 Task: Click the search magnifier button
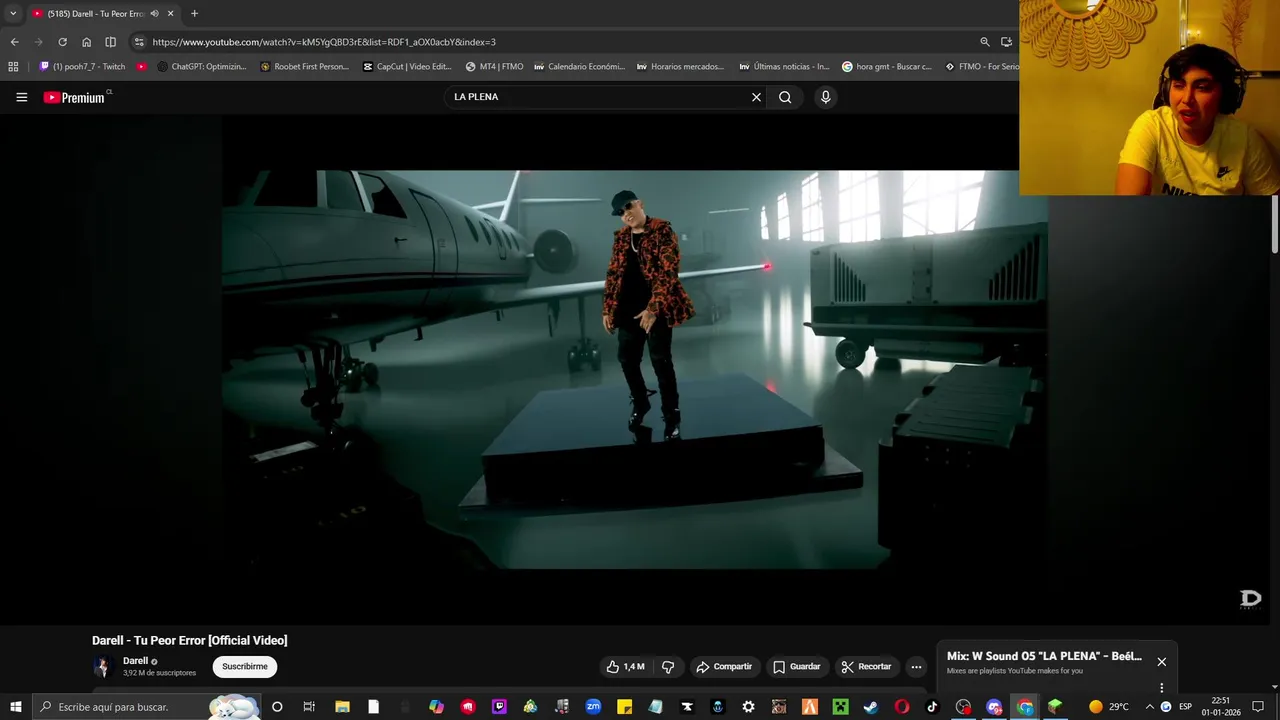(785, 97)
